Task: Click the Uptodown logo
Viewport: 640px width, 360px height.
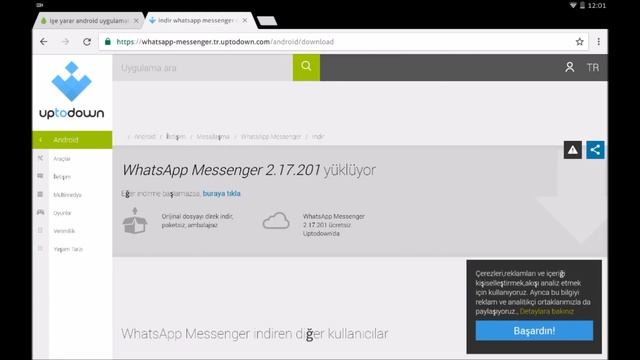Action: [71, 91]
